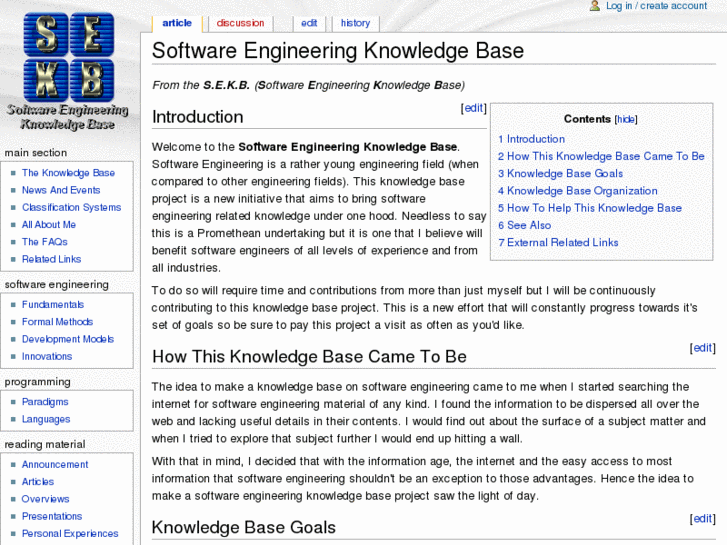Jump to Knowledge Base Organization in contents

click(582, 191)
